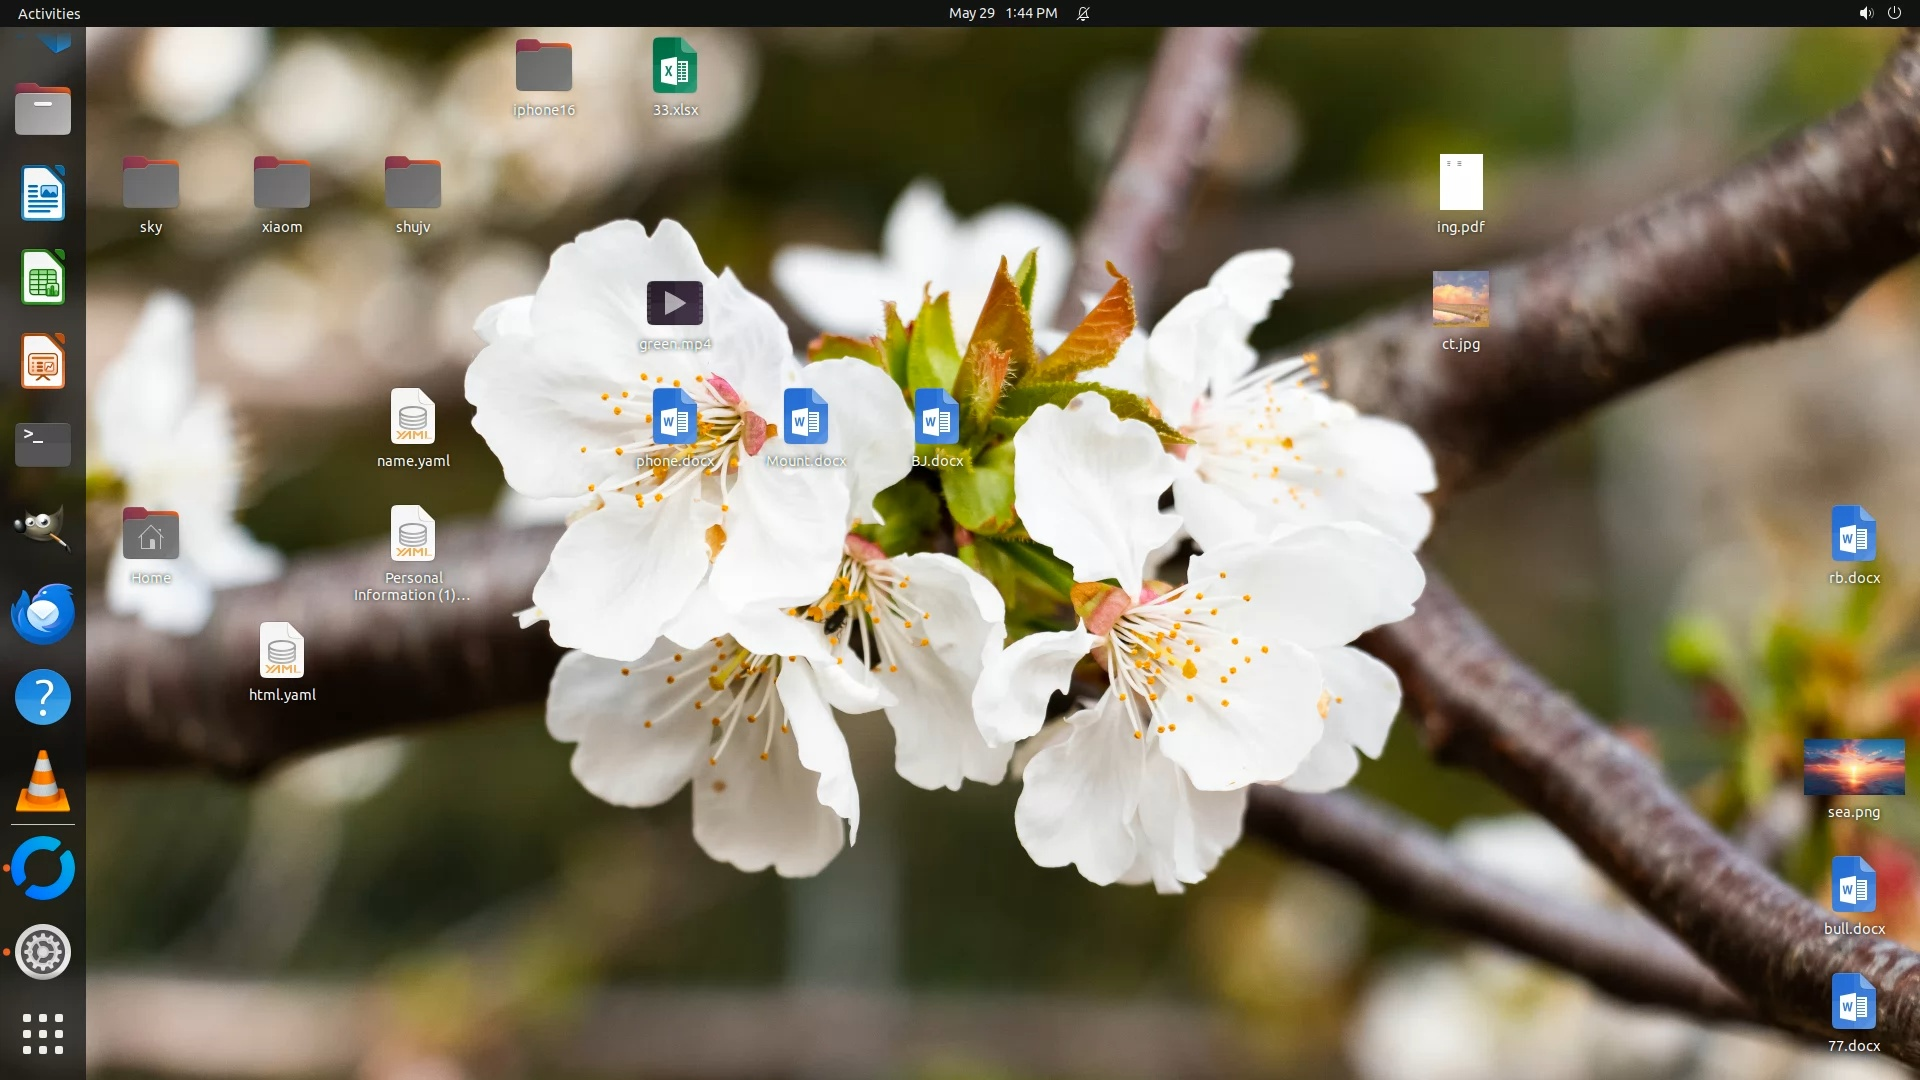Click the Activities overview button
Image resolution: width=1920 pixels, height=1080 pixels.
49,13
